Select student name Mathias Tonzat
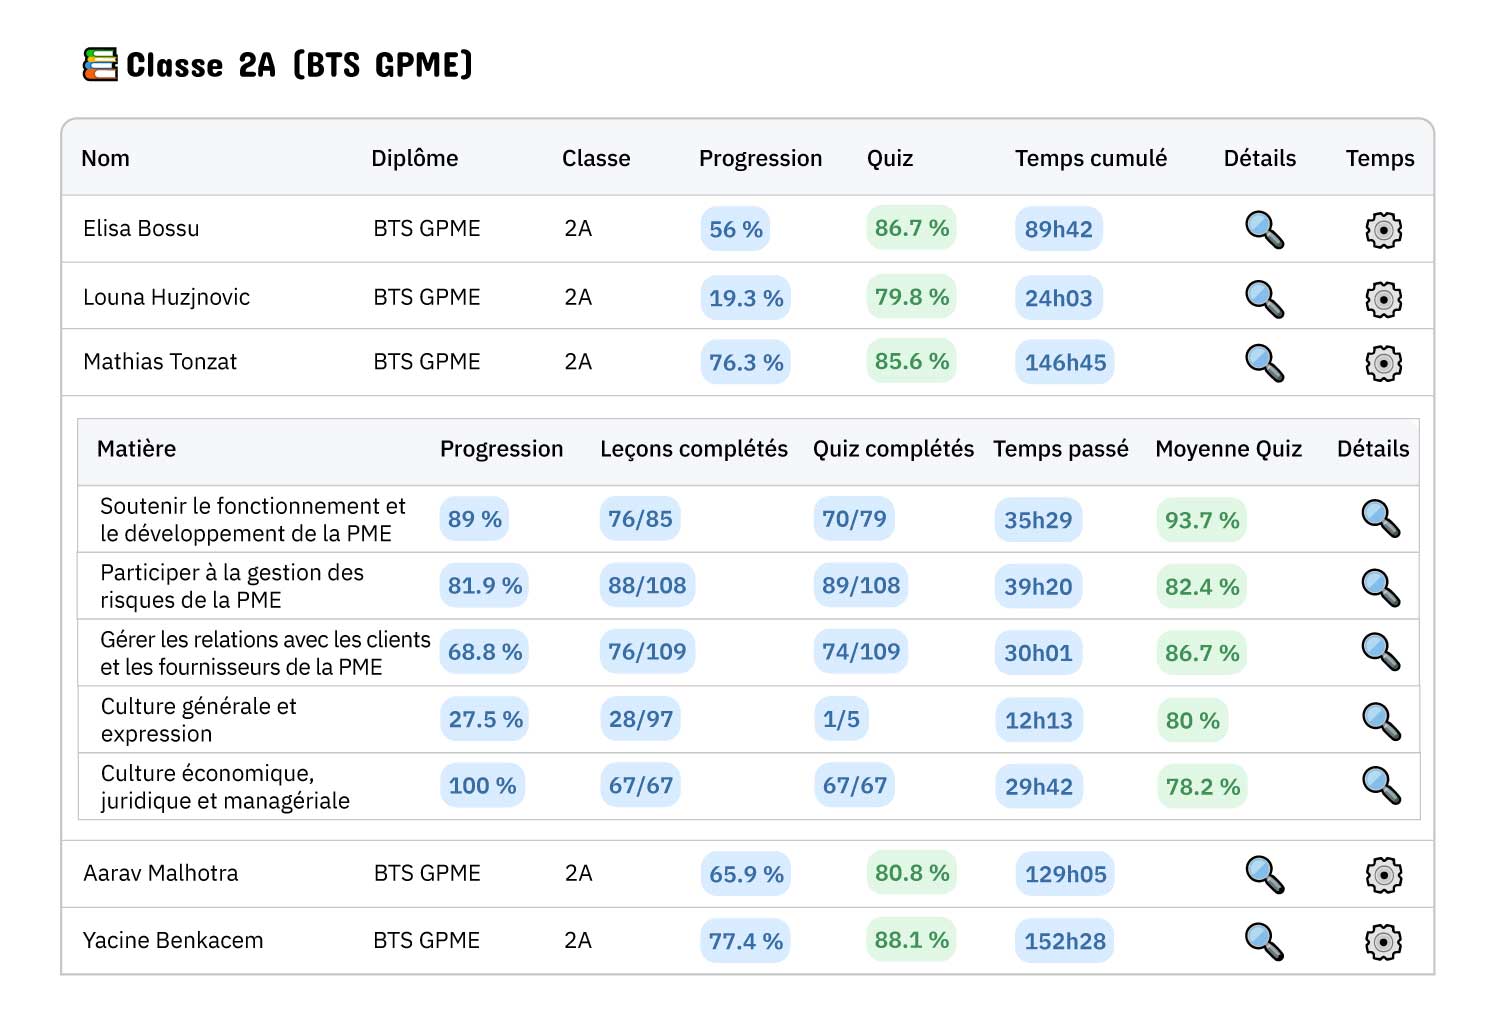 pyautogui.click(x=160, y=362)
